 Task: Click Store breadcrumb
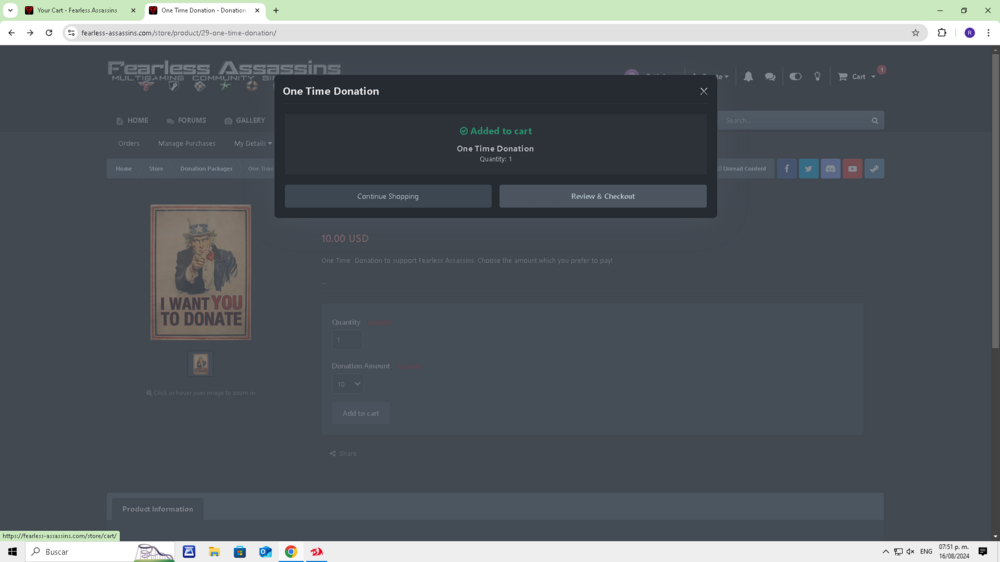(x=156, y=168)
